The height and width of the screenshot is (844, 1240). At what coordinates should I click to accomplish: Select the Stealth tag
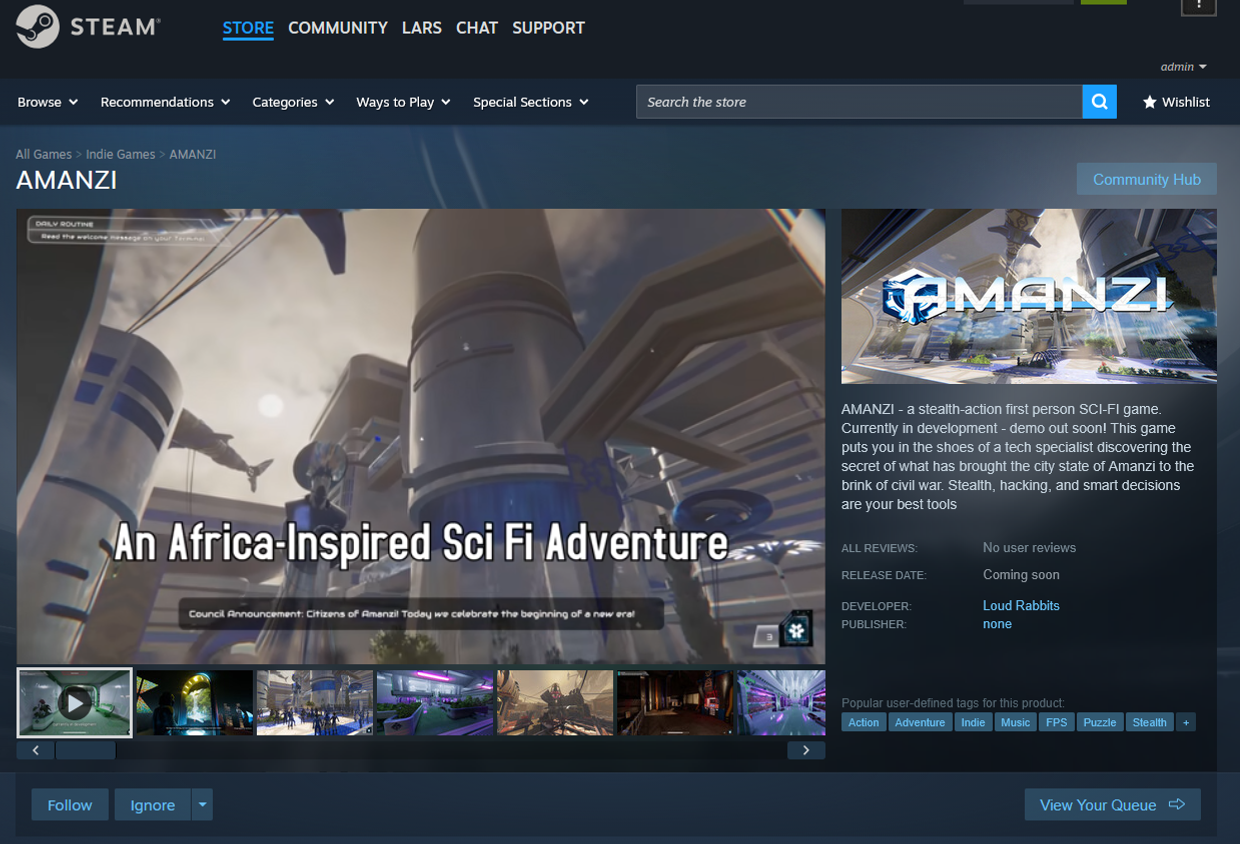1150,722
